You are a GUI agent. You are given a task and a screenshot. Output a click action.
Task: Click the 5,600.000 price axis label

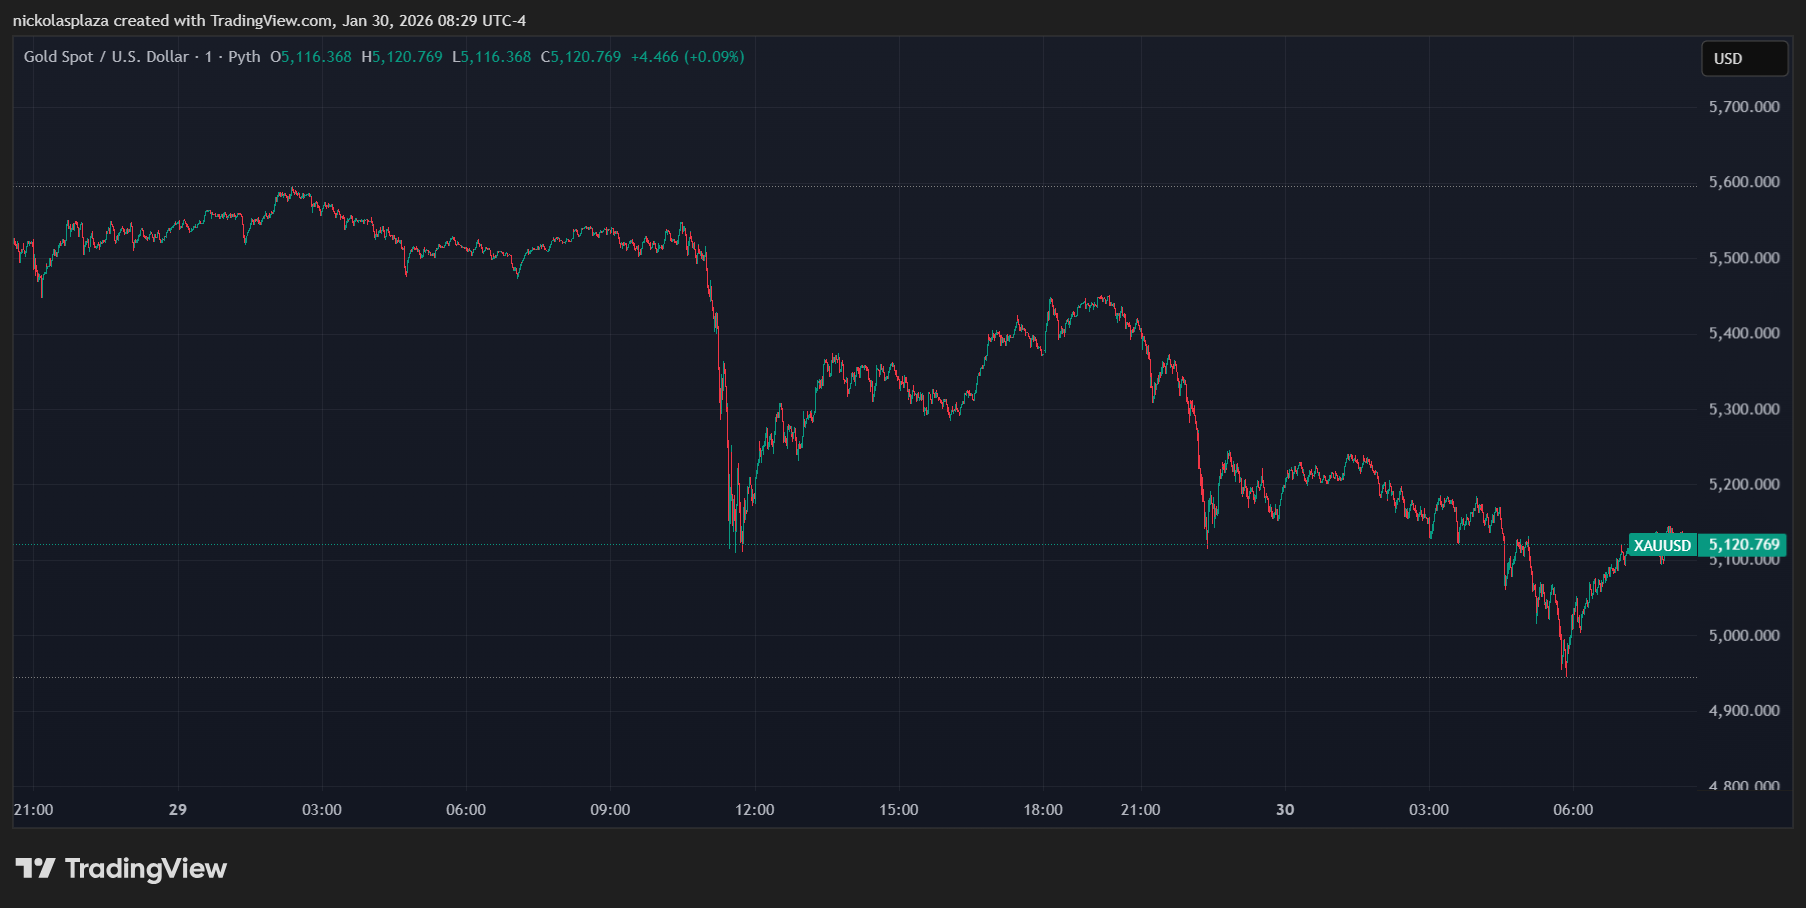click(x=1744, y=182)
